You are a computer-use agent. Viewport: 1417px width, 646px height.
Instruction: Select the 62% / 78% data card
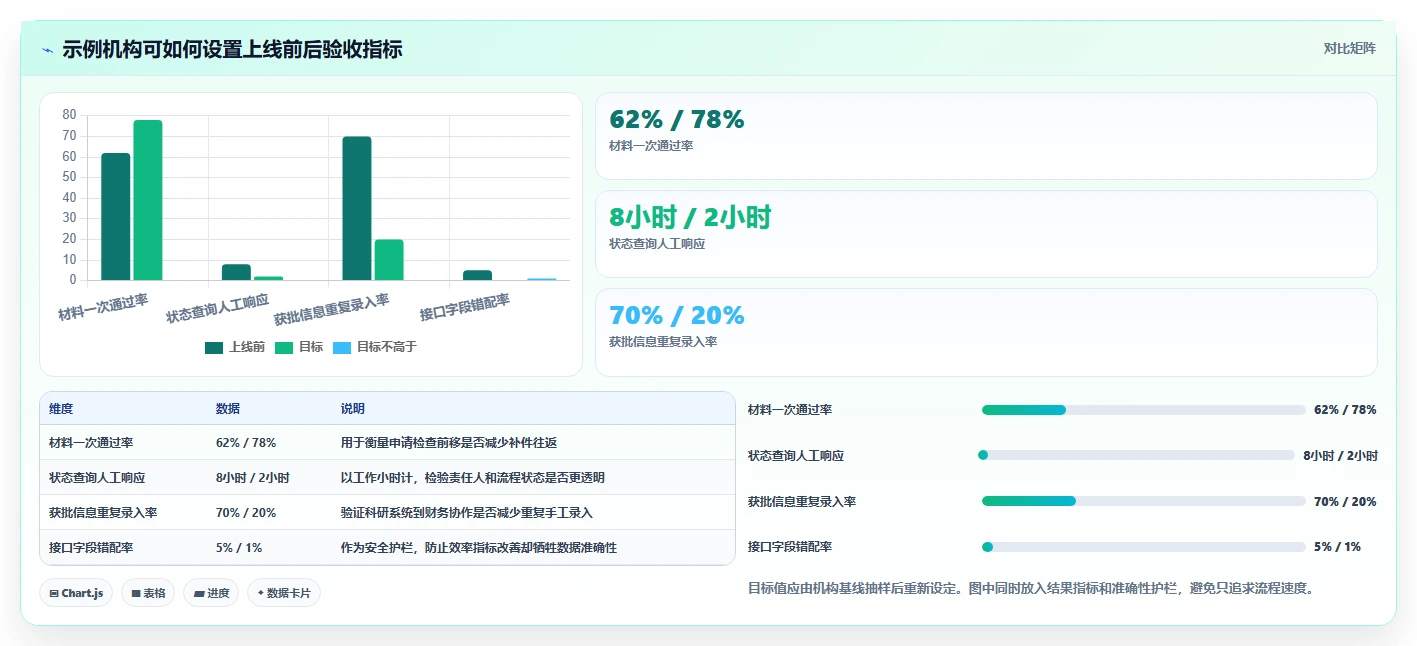986,136
